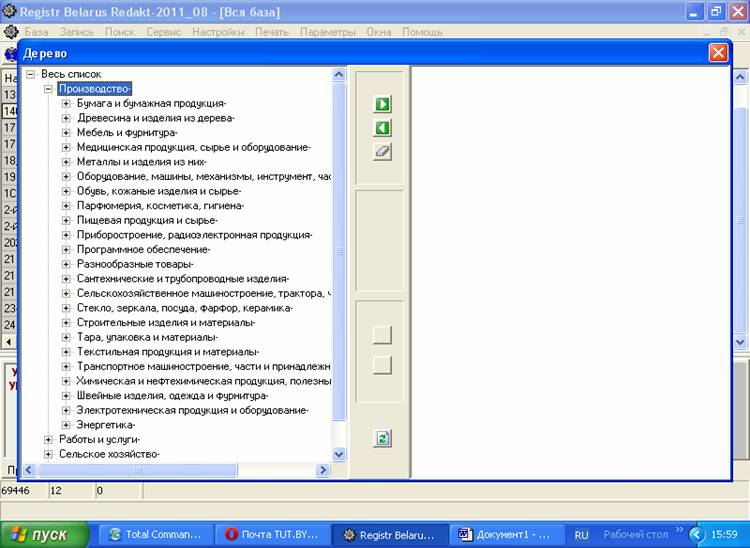The image size is (750, 548).
Task: Click the refresh icon below blank buttons
Action: pyautogui.click(x=382, y=438)
